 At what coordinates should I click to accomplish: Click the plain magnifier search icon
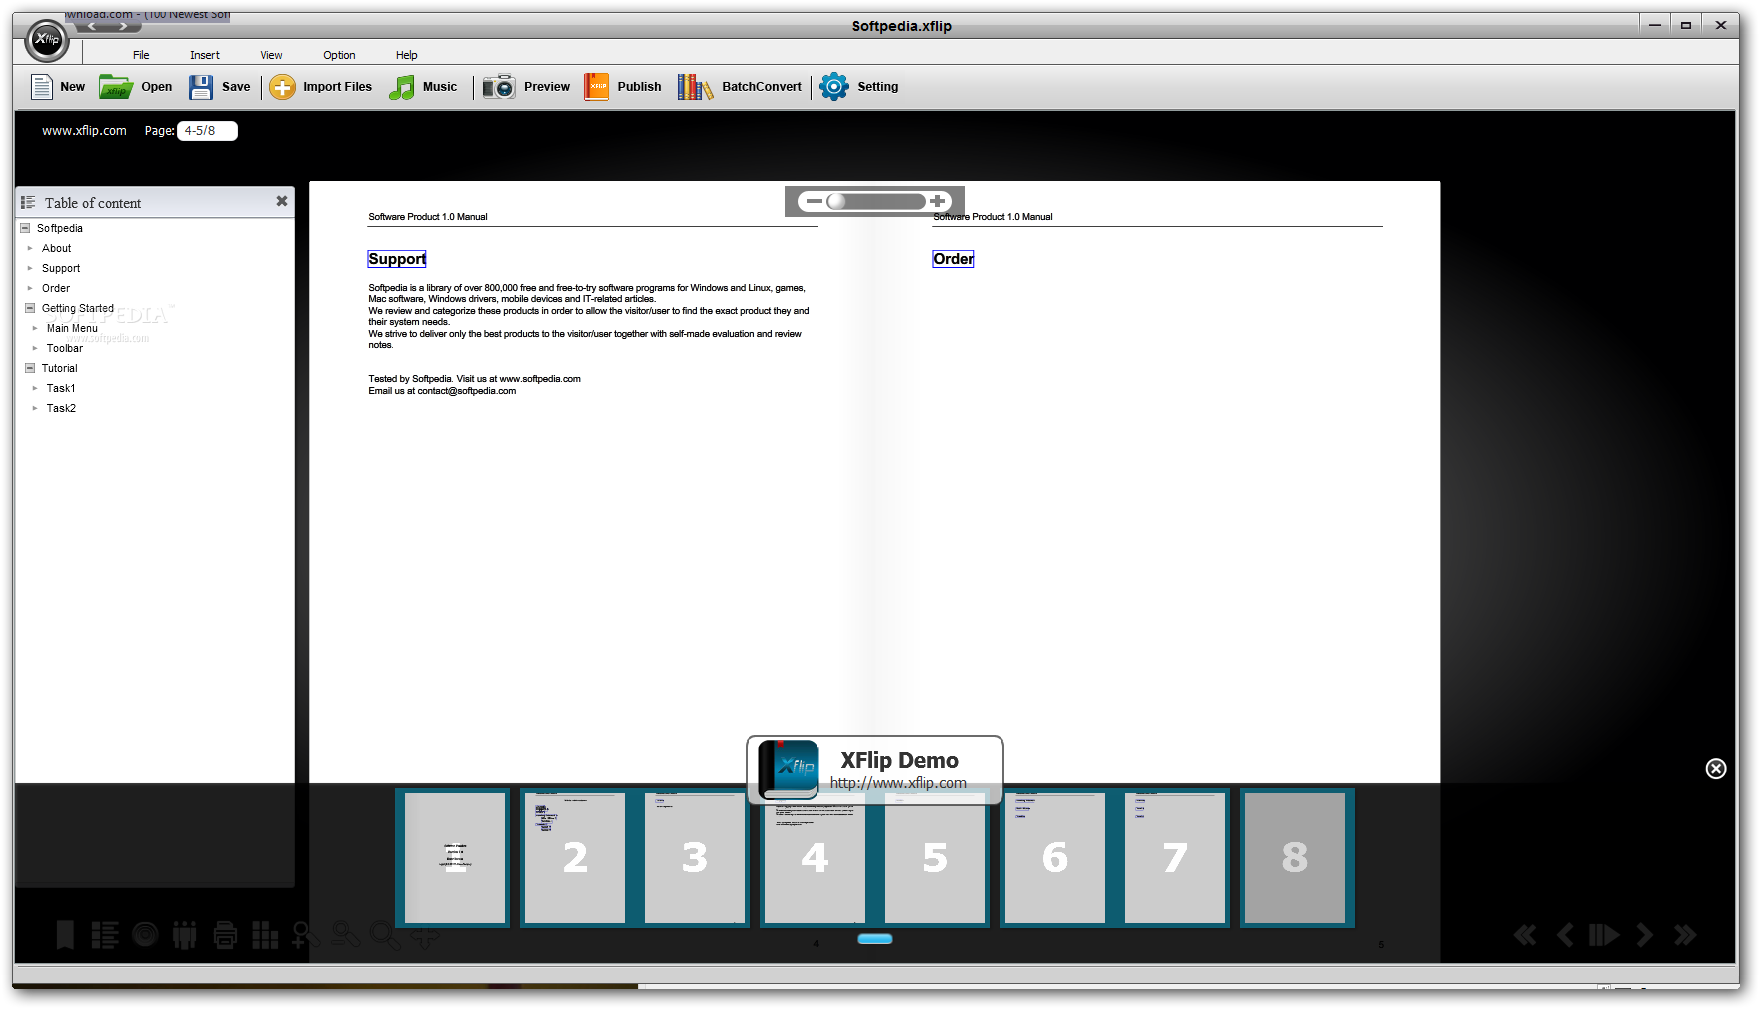(x=384, y=935)
